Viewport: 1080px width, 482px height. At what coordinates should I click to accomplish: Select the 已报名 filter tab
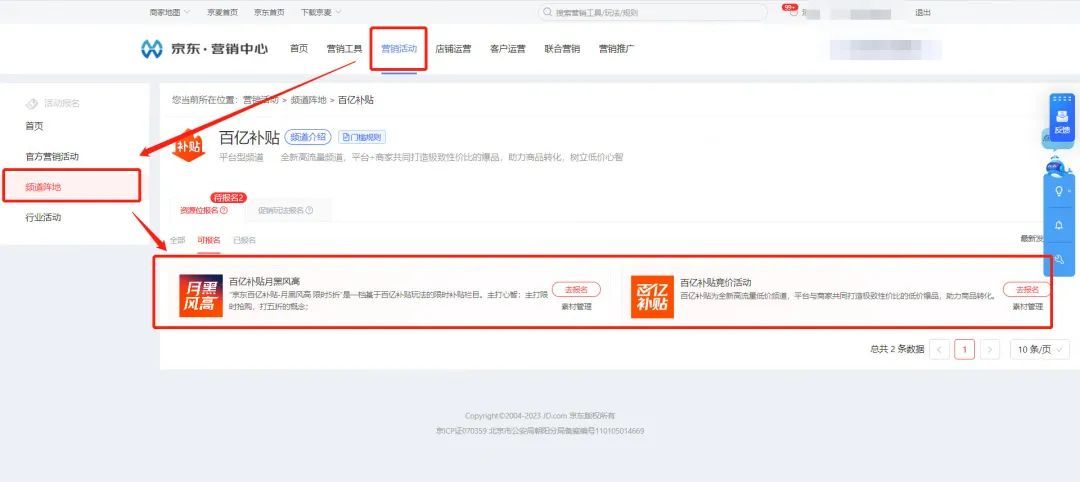pos(245,240)
